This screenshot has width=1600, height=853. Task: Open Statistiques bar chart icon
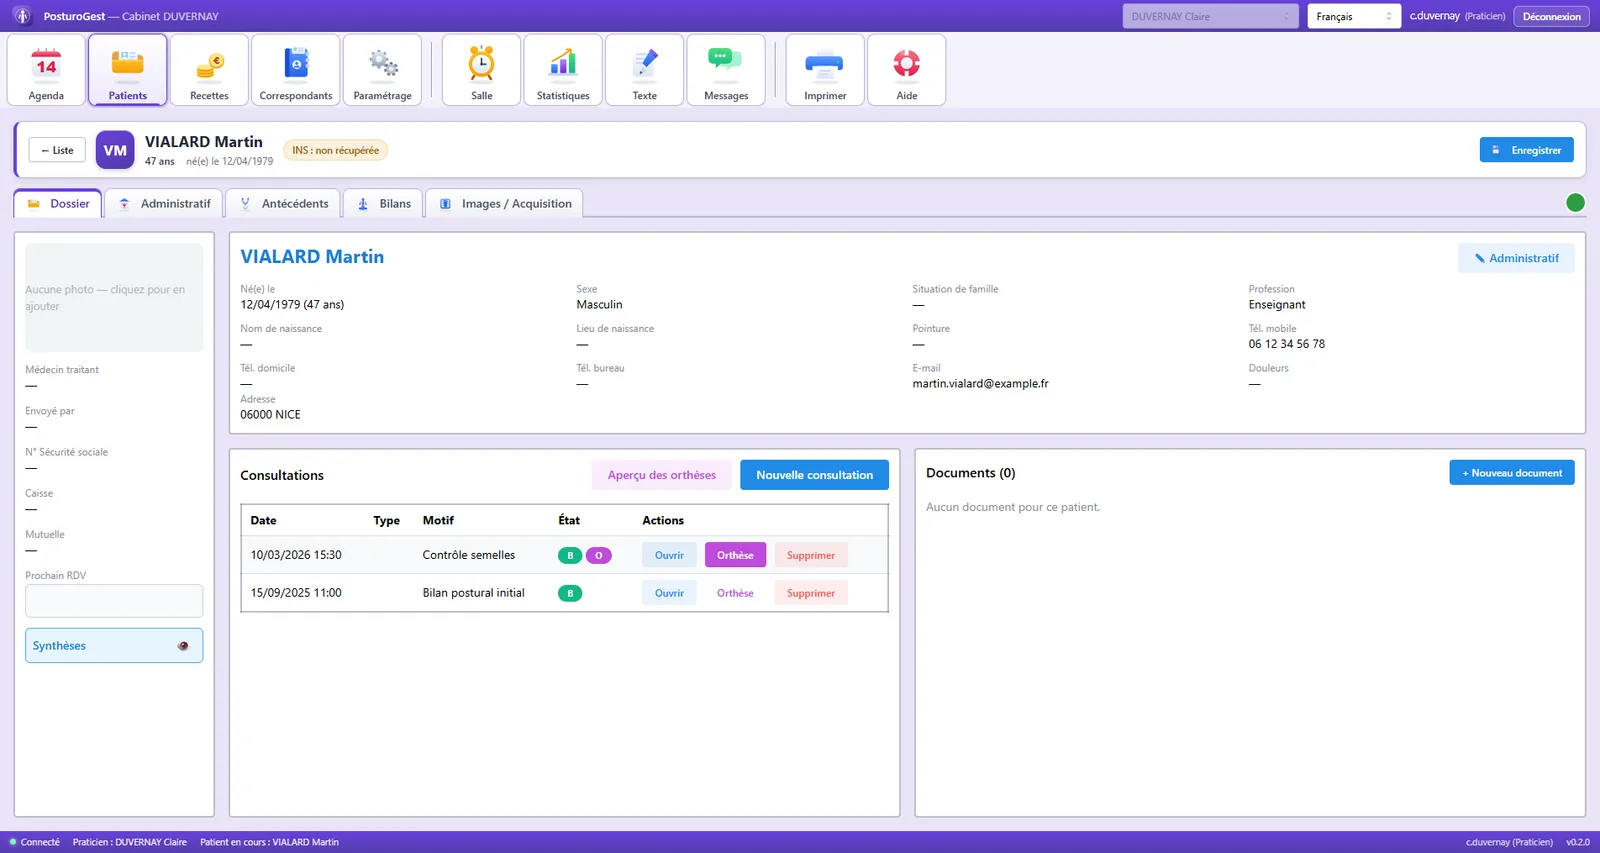coord(563,70)
